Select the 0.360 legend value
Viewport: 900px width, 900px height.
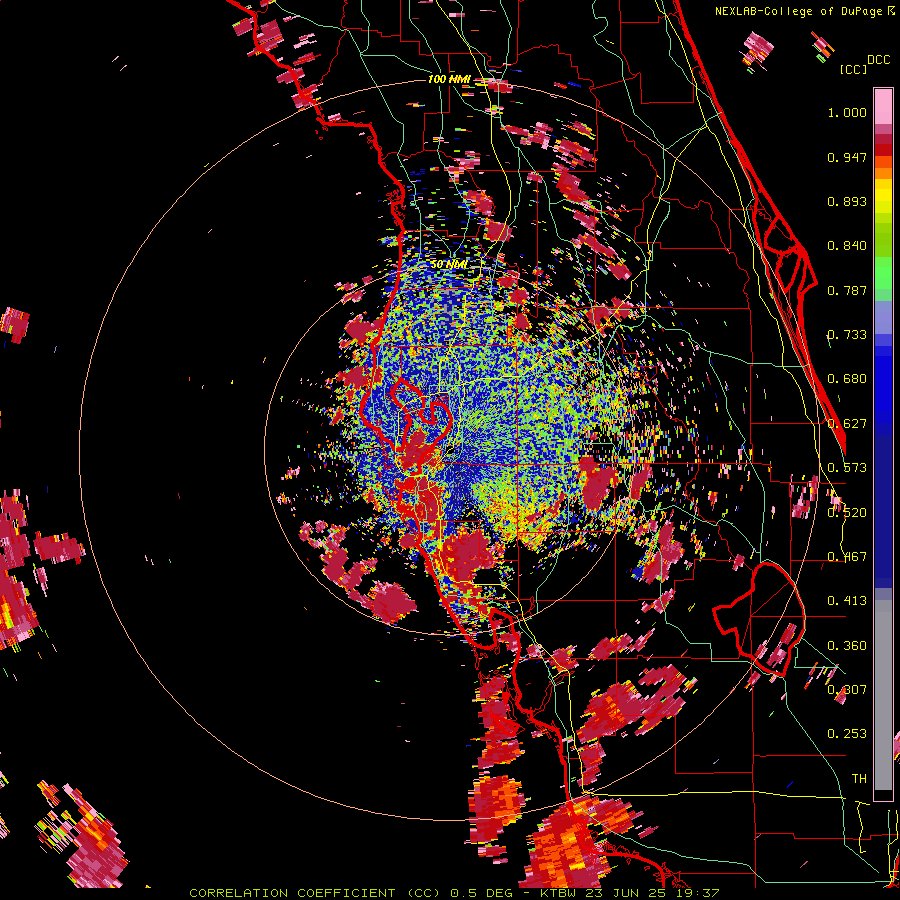click(847, 646)
